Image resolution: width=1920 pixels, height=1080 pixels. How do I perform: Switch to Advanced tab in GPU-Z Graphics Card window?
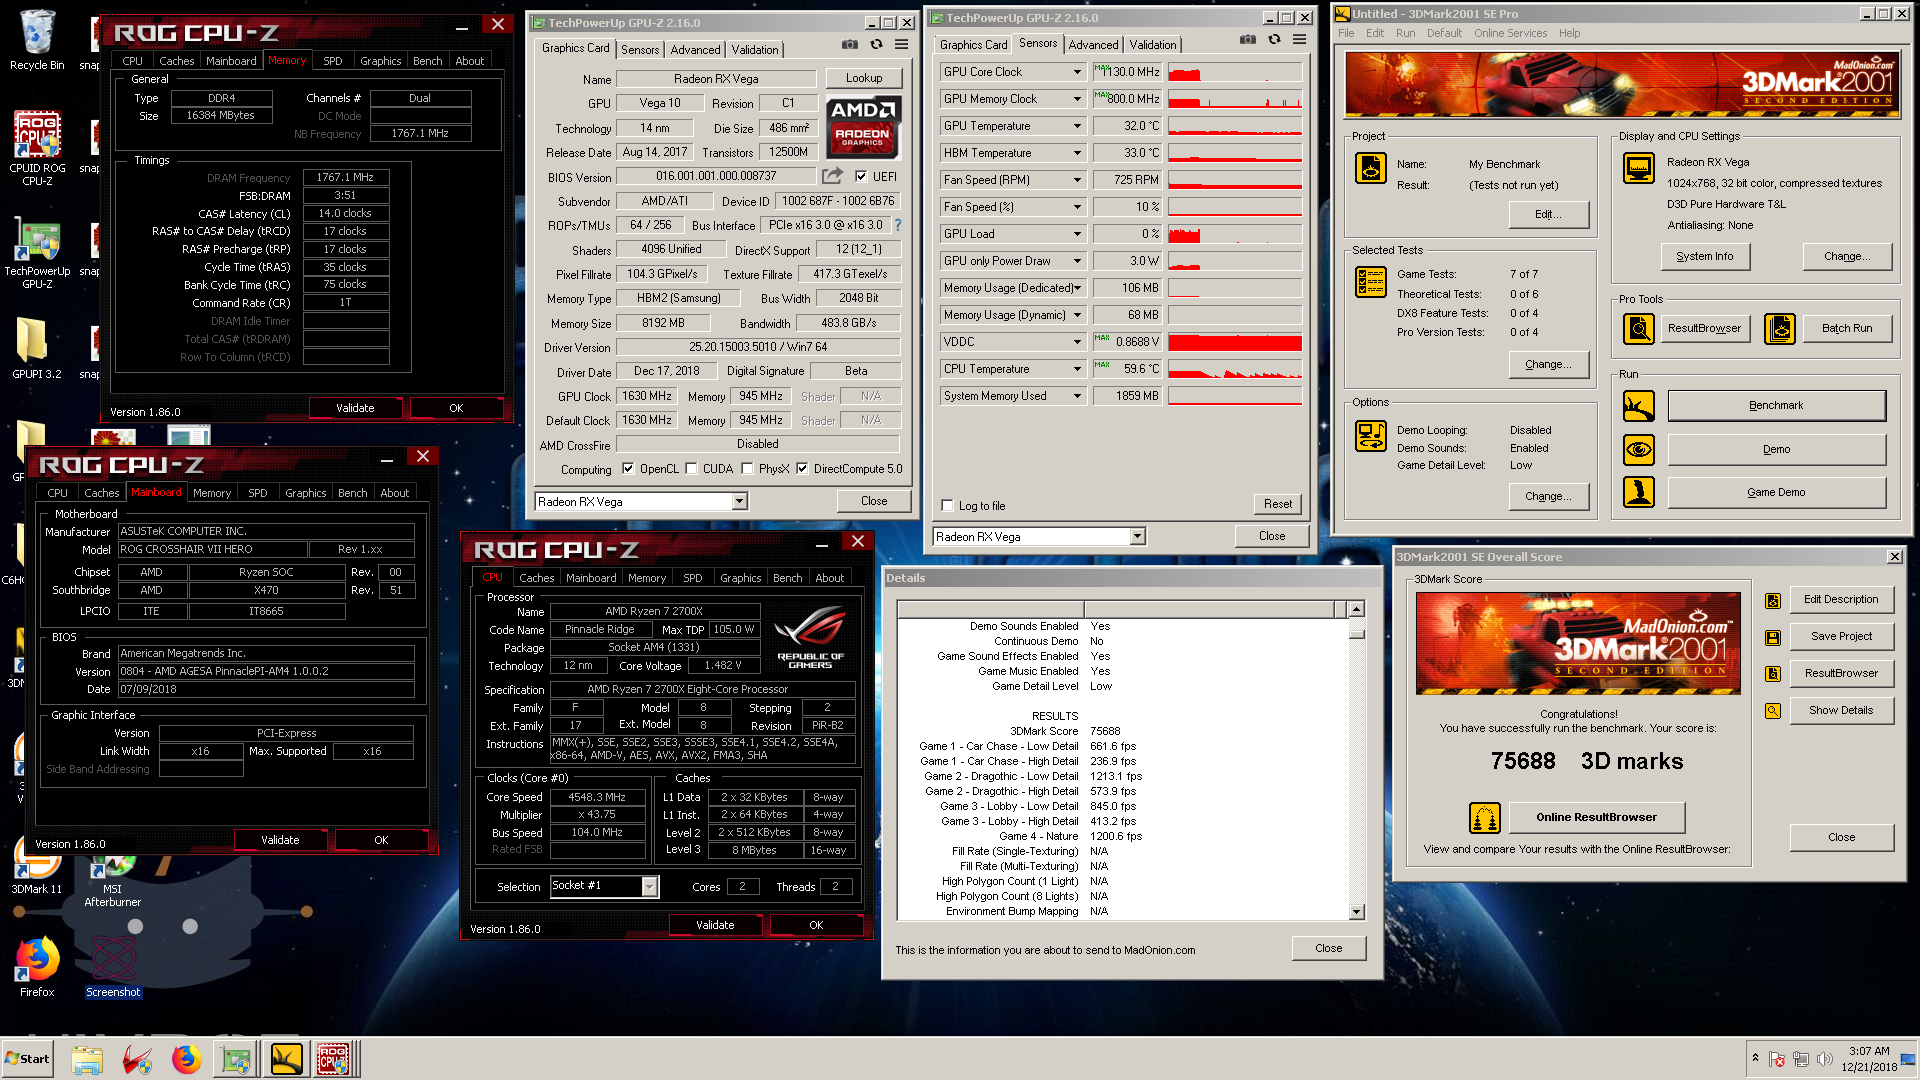695,50
